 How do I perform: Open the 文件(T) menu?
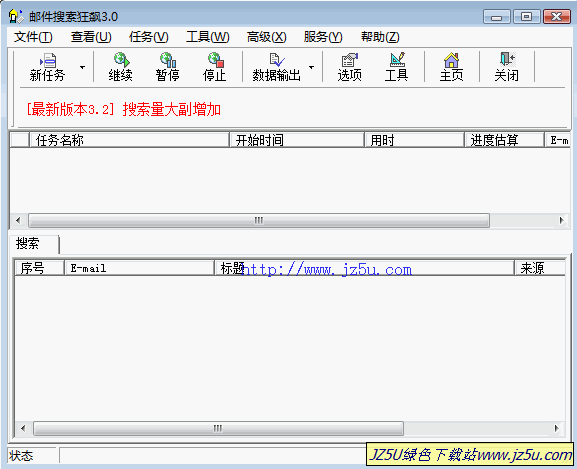33,37
